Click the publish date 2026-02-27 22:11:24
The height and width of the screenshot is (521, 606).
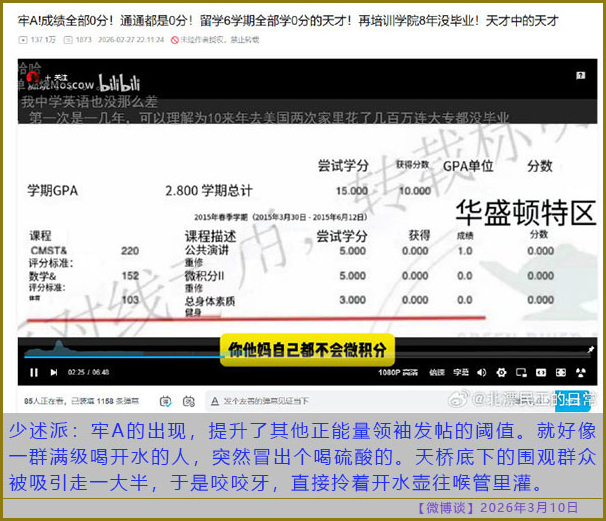pyautogui.click(x=131, y=40)
